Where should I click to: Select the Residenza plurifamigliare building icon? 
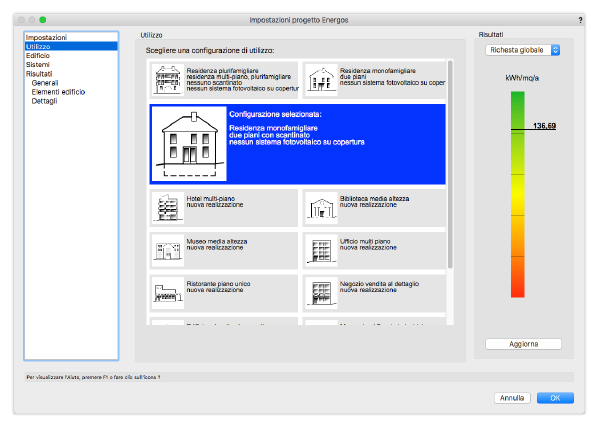[x=168, y=80]
